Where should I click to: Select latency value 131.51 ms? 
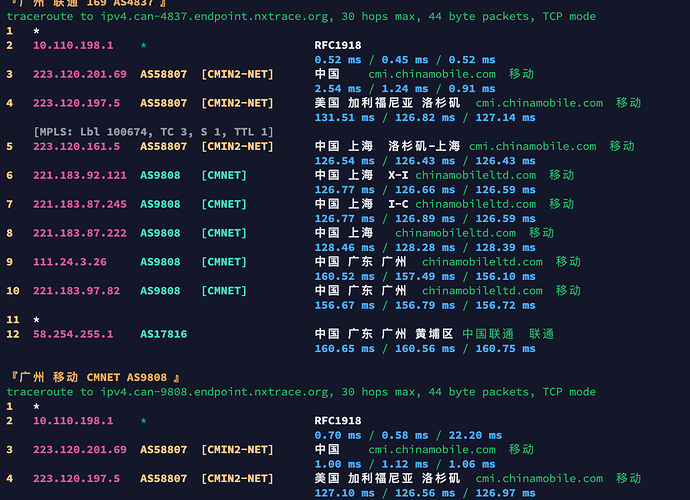pos(345,118)
